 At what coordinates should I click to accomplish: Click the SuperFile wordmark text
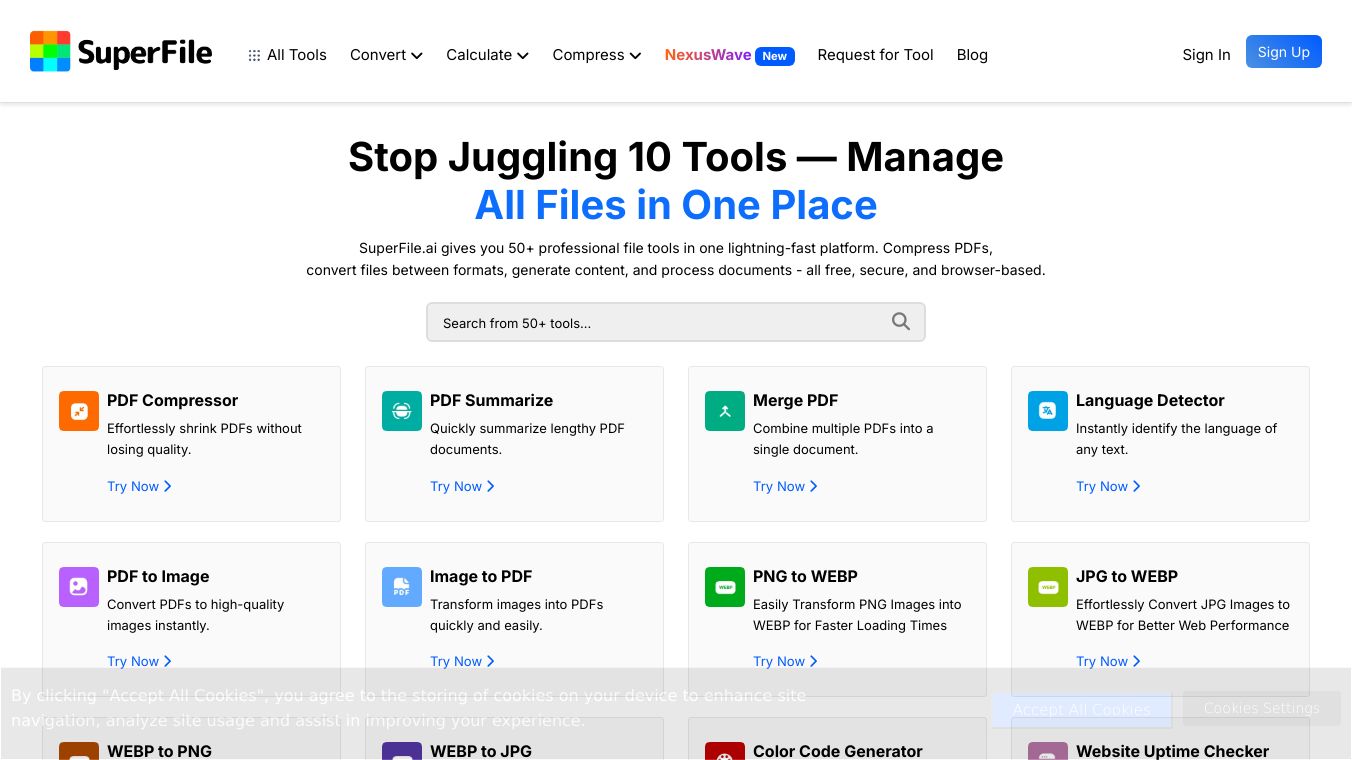point(145,52)
